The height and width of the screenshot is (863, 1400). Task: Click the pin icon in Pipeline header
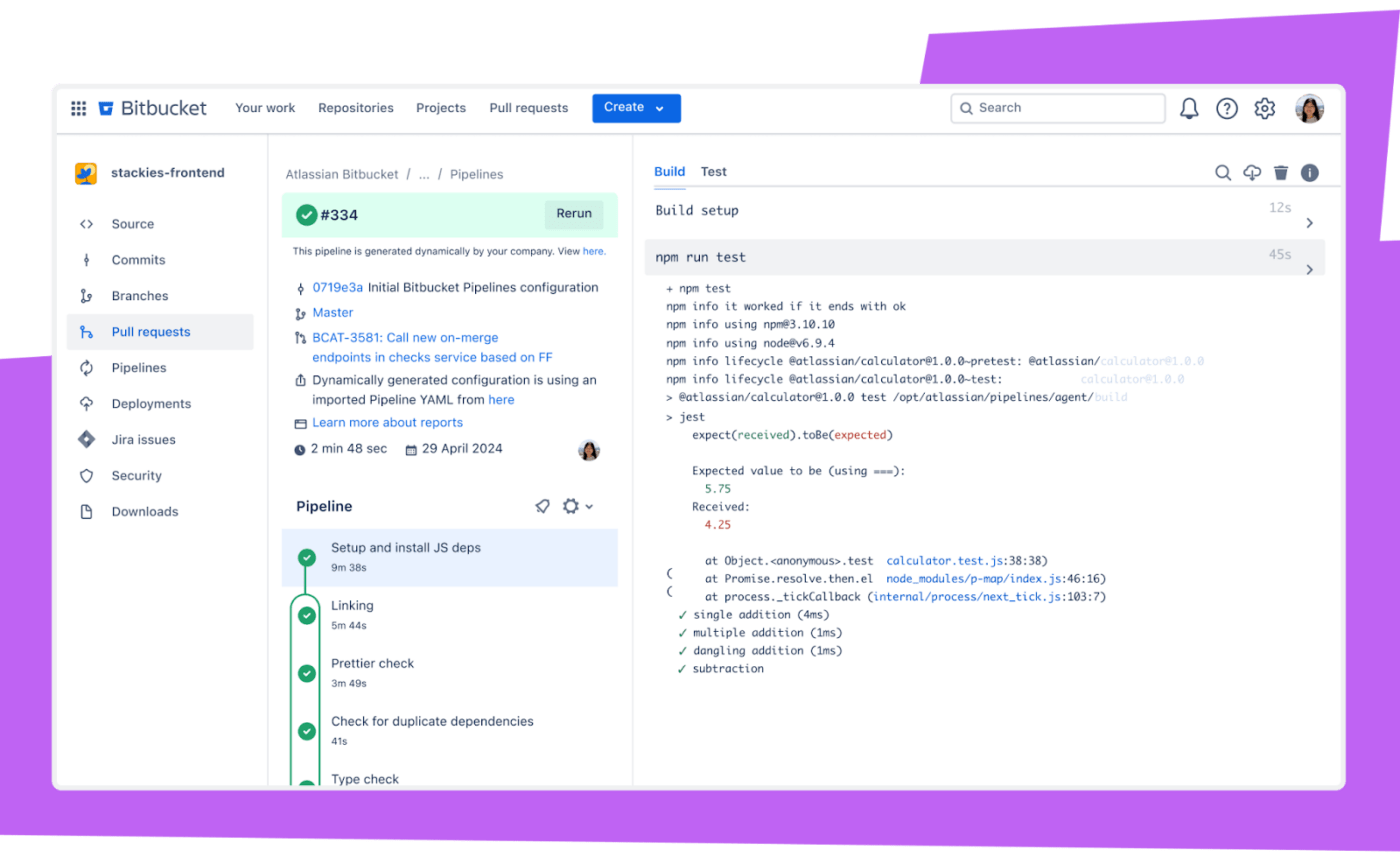coord(542,507)
